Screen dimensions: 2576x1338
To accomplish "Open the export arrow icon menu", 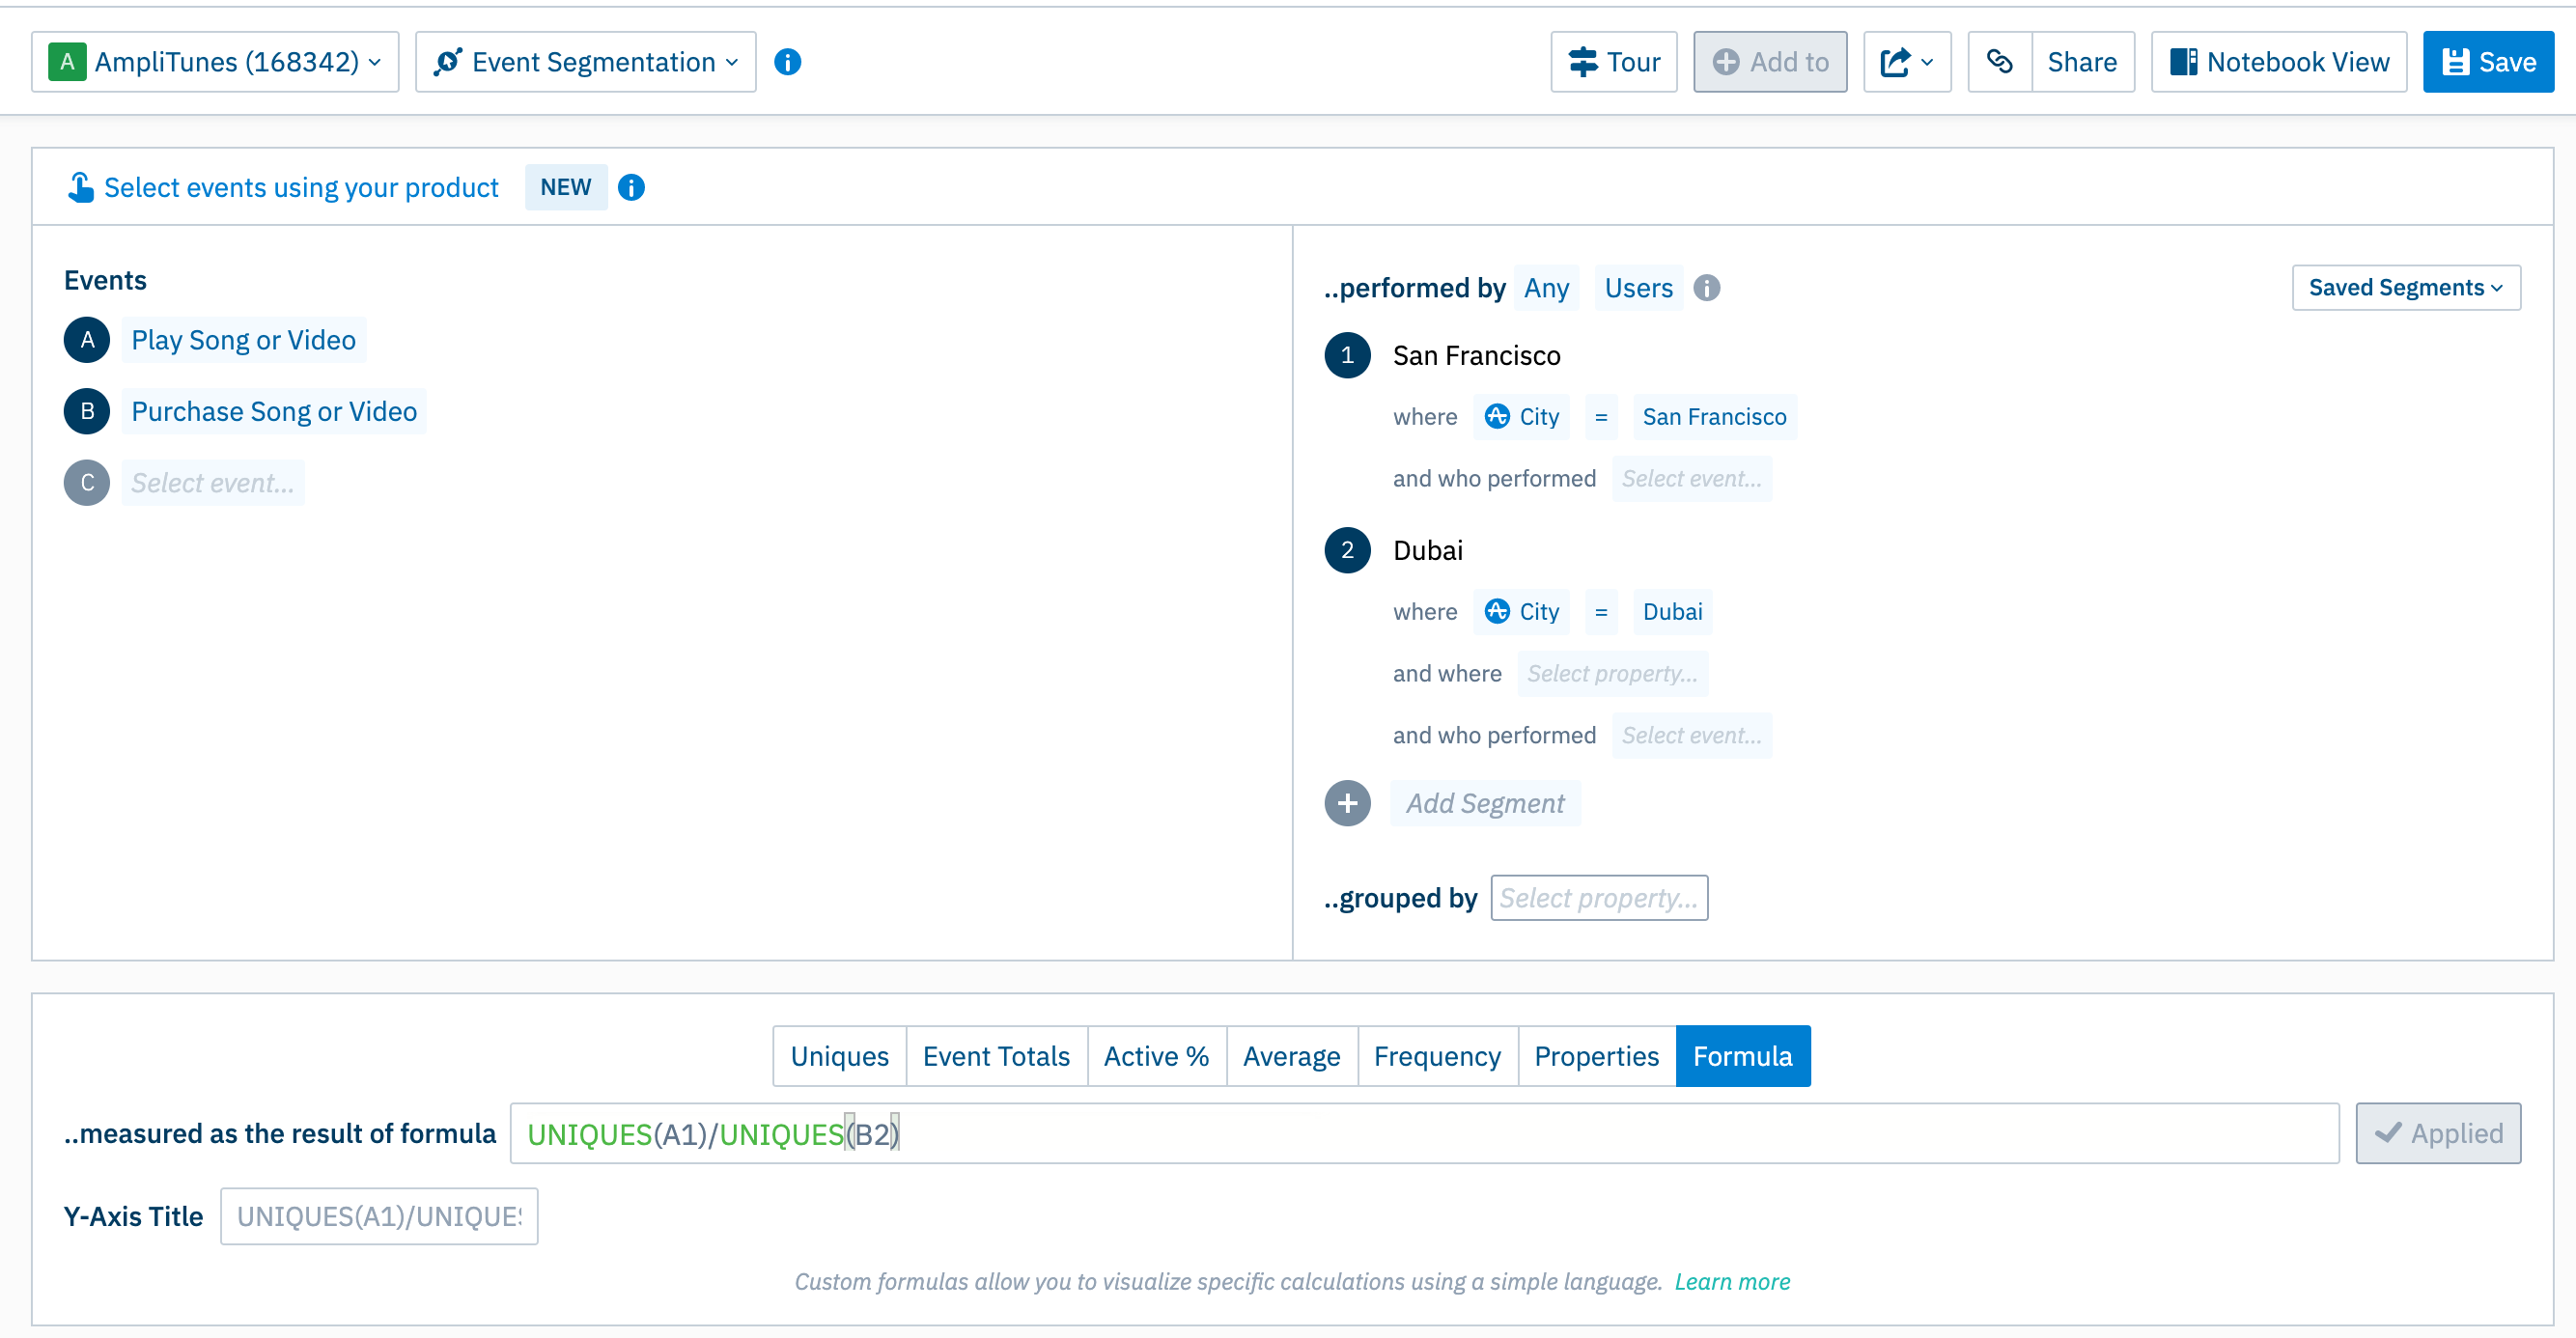I will click(x=1906, y=62).
